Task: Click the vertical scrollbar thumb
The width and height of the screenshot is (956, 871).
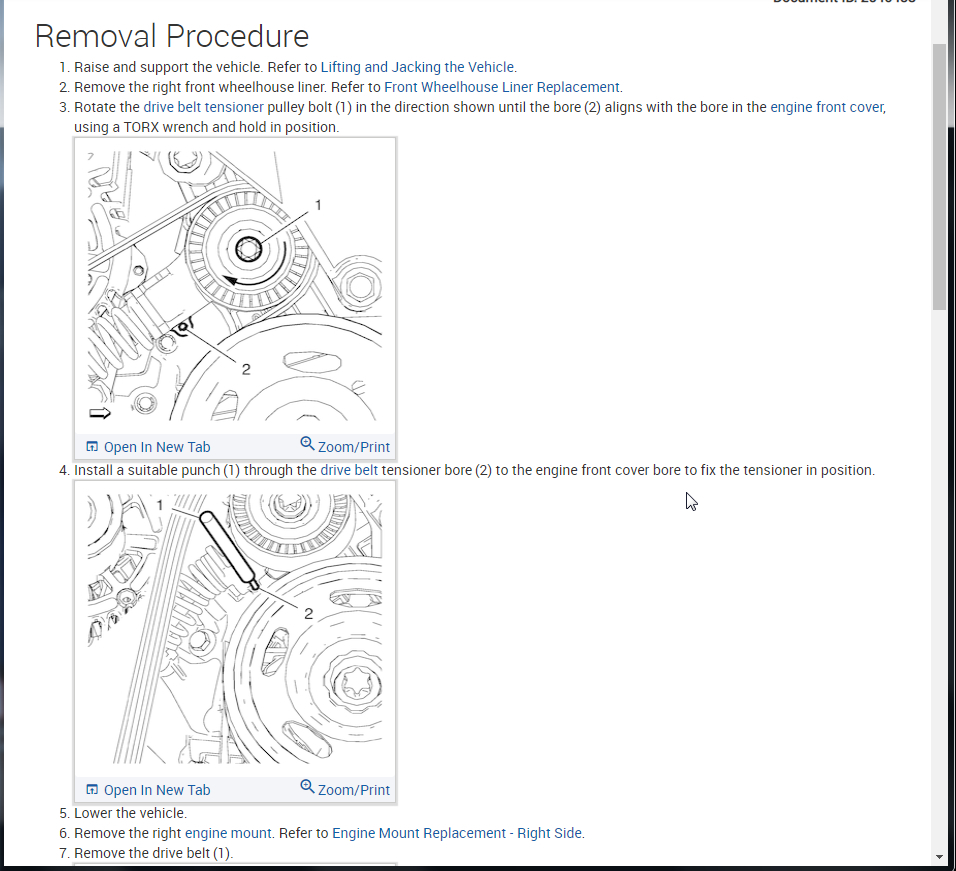Action: pyautogui.click(x=939, y=177)
